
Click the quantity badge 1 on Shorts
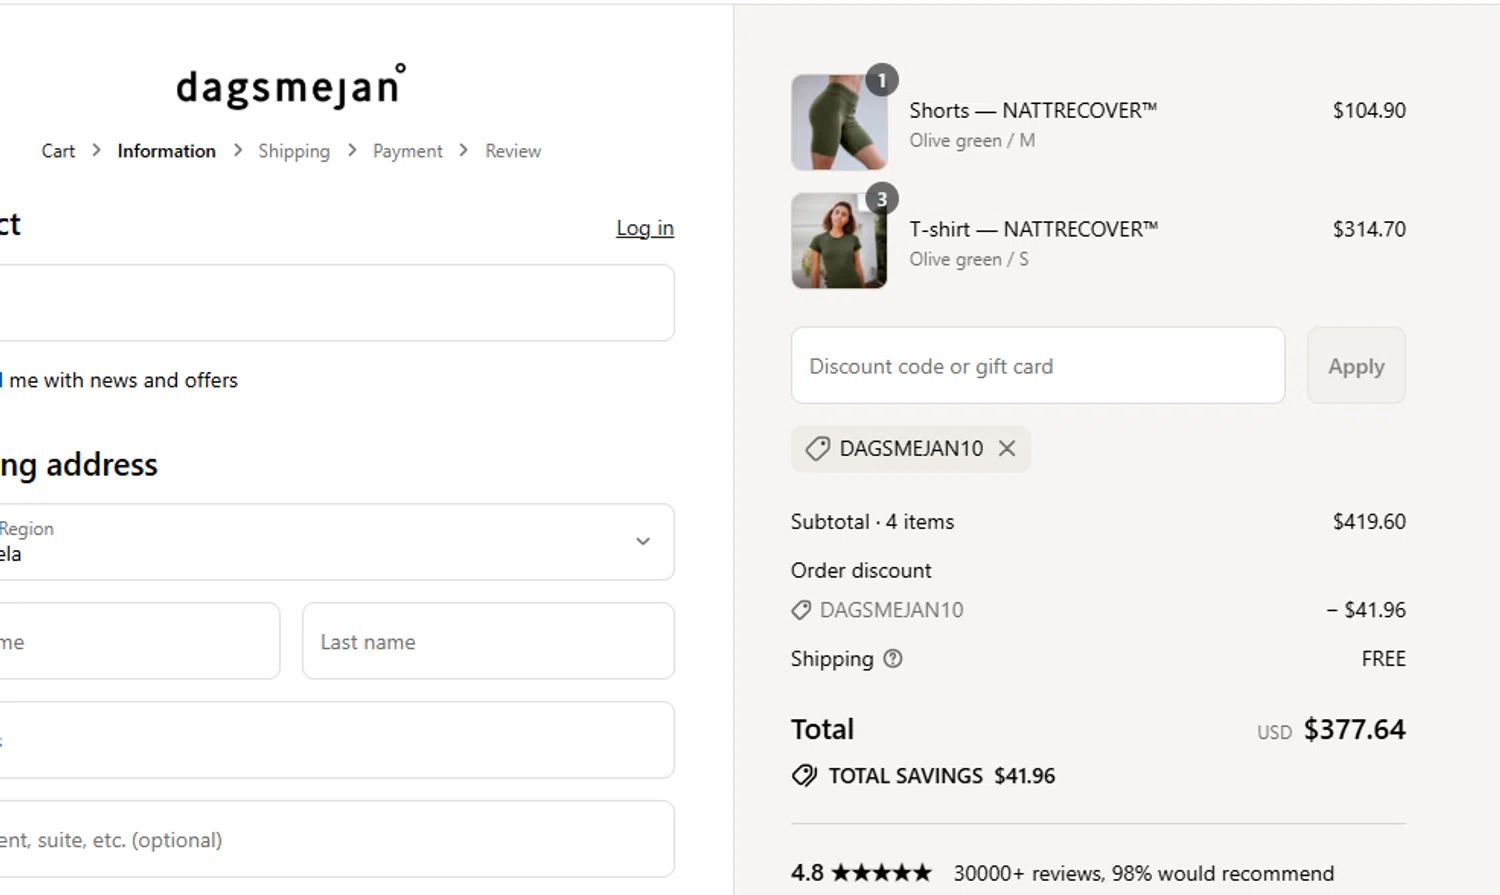(881, 80)
